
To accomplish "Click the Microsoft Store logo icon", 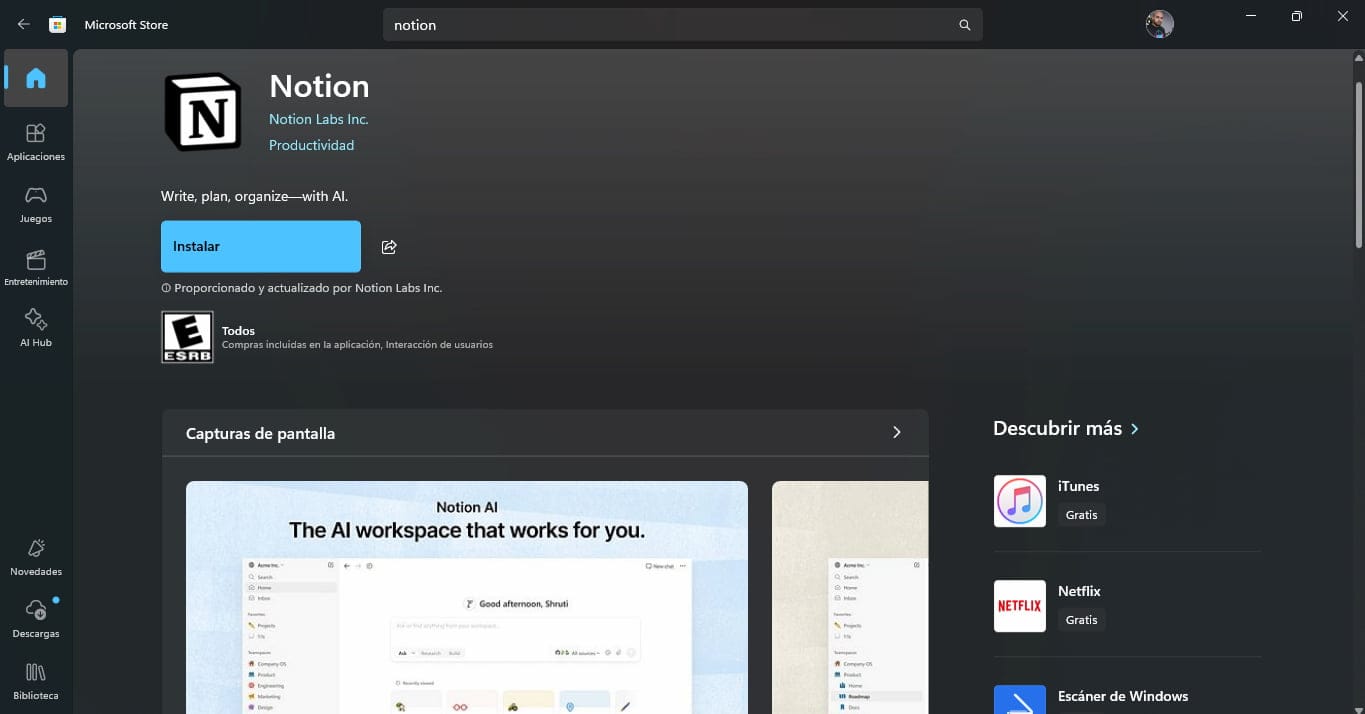I will pyautogui.click(x=58, y=24).
